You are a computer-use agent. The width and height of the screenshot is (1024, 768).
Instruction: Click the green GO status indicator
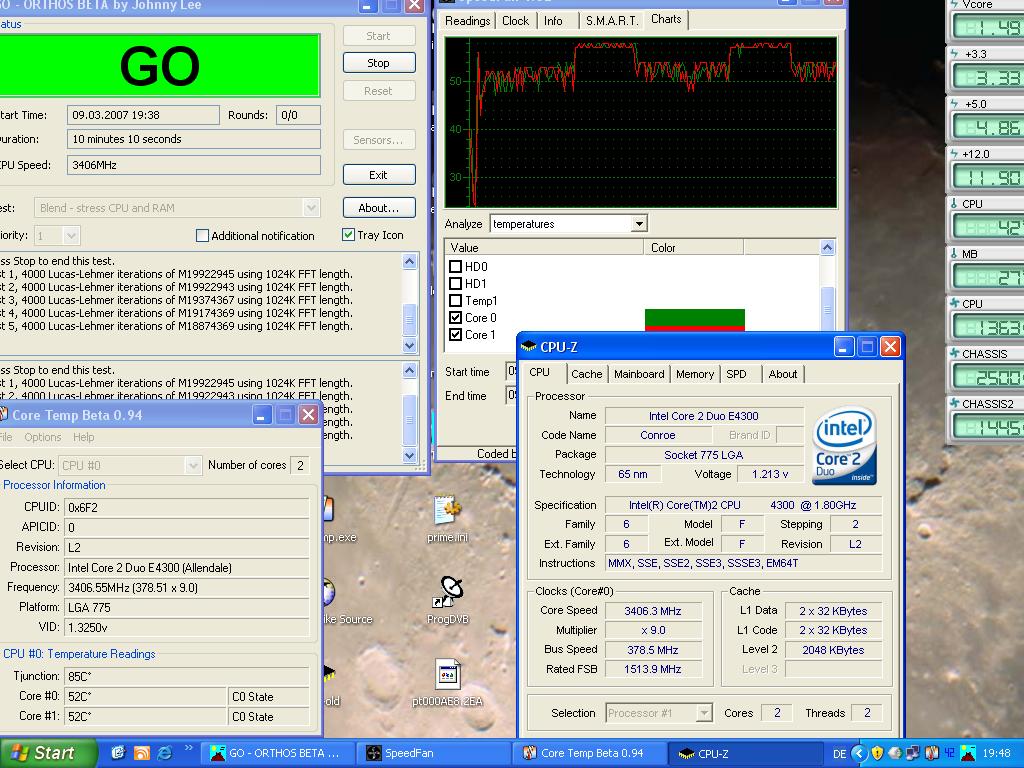coord(159,65)
